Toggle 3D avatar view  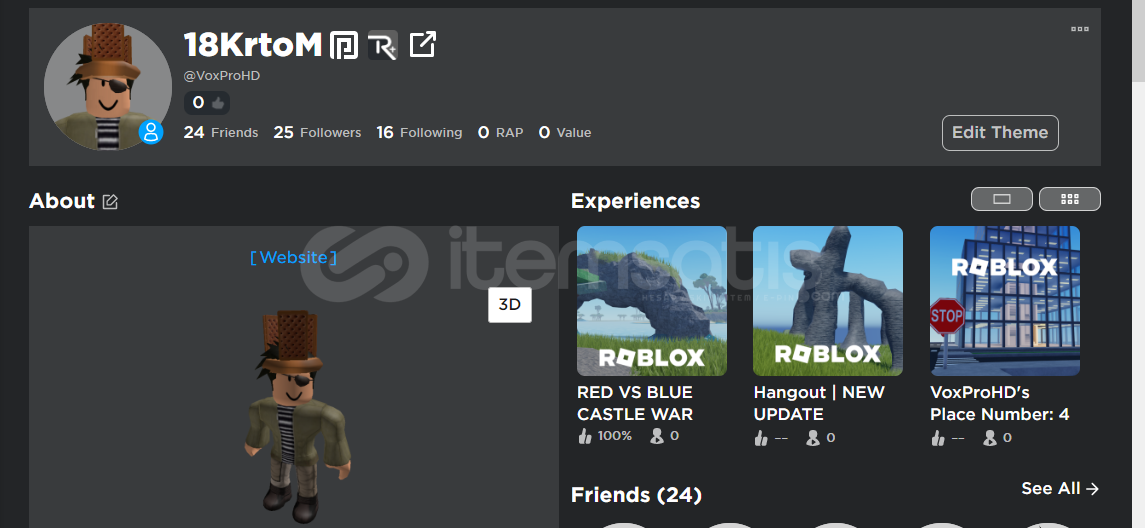point(510,305)
